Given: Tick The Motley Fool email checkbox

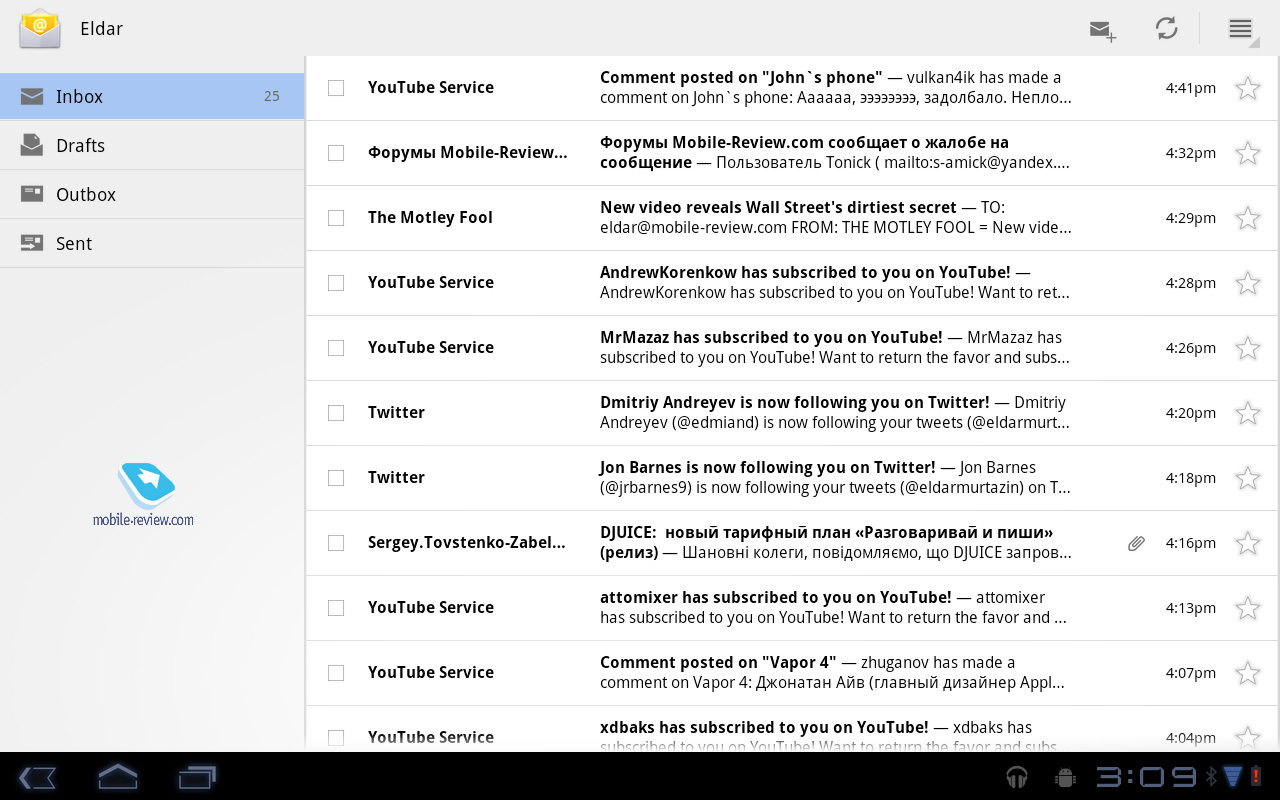Looking at the screenshot, I should point(336,218).
